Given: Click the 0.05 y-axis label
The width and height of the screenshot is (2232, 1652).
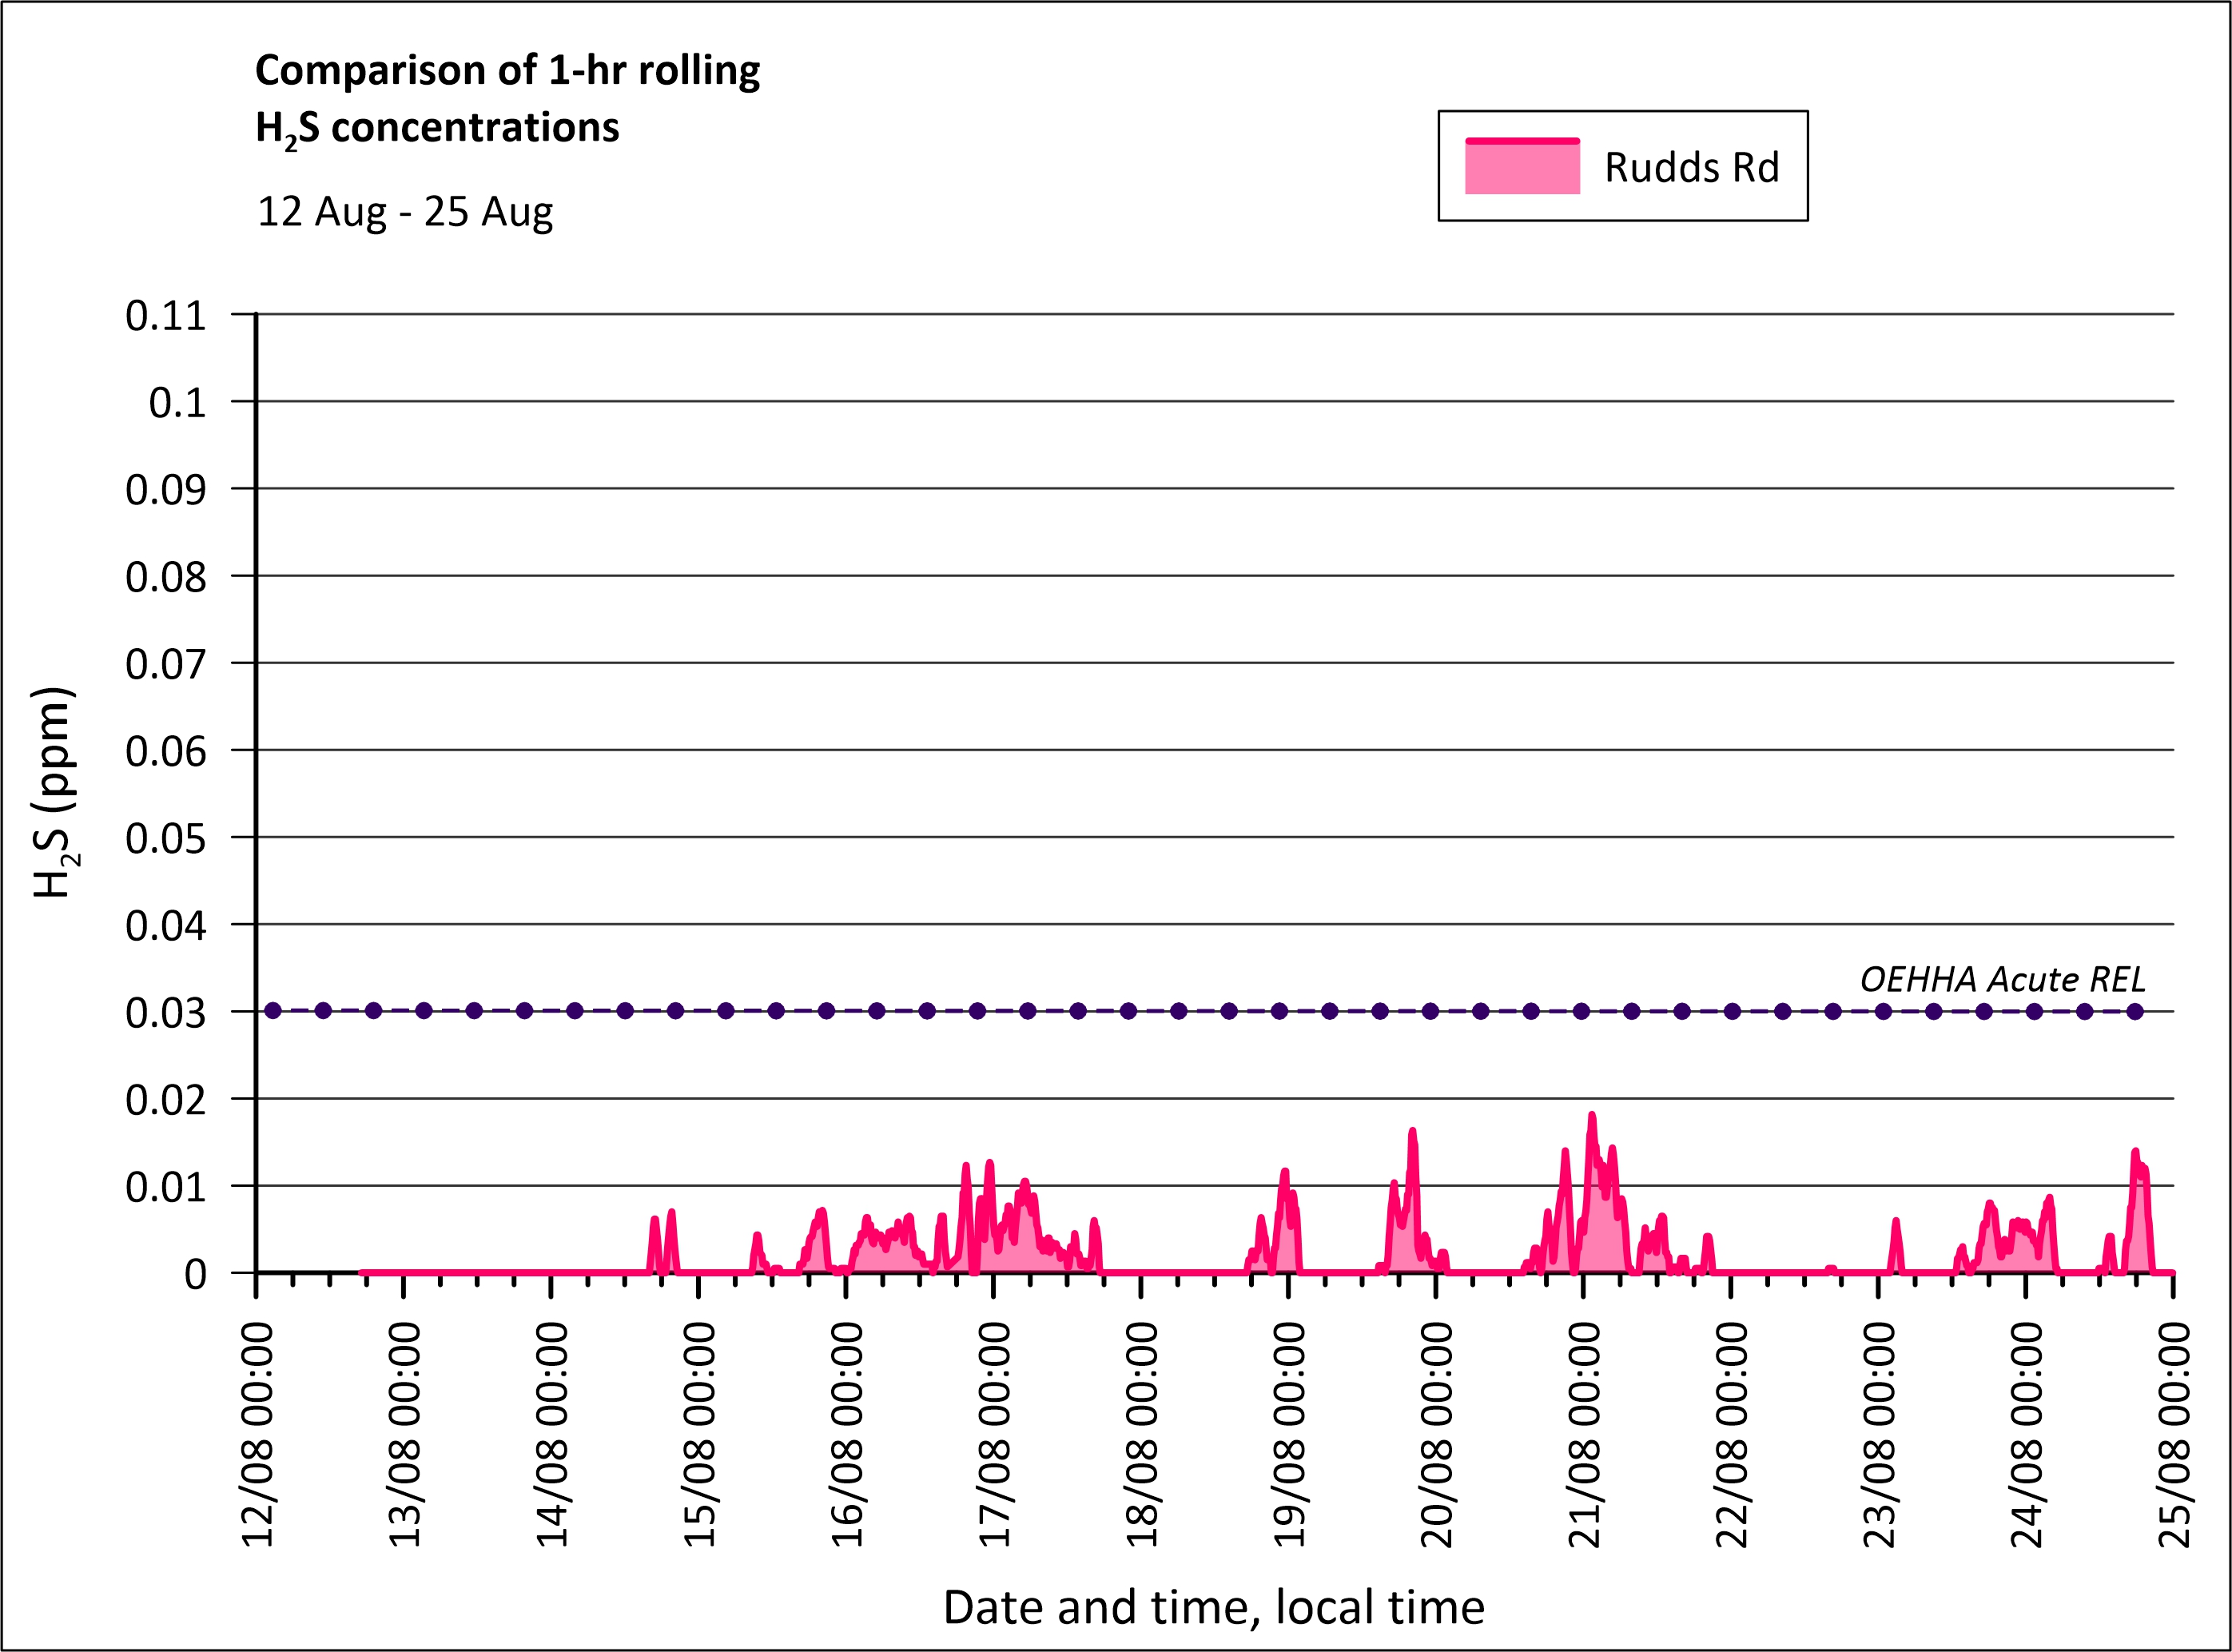Looking at the screenshot, I should [165, 838].
